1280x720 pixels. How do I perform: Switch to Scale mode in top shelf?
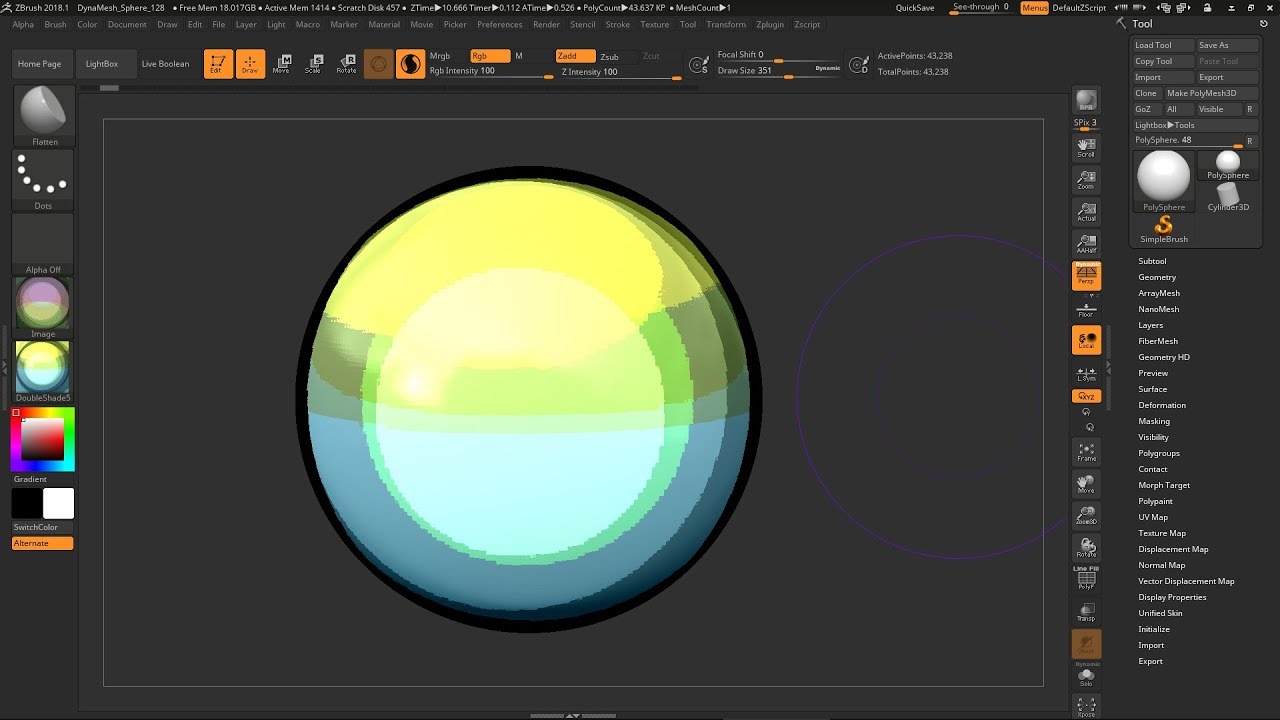pyautogui.click(x=314, y=64)
